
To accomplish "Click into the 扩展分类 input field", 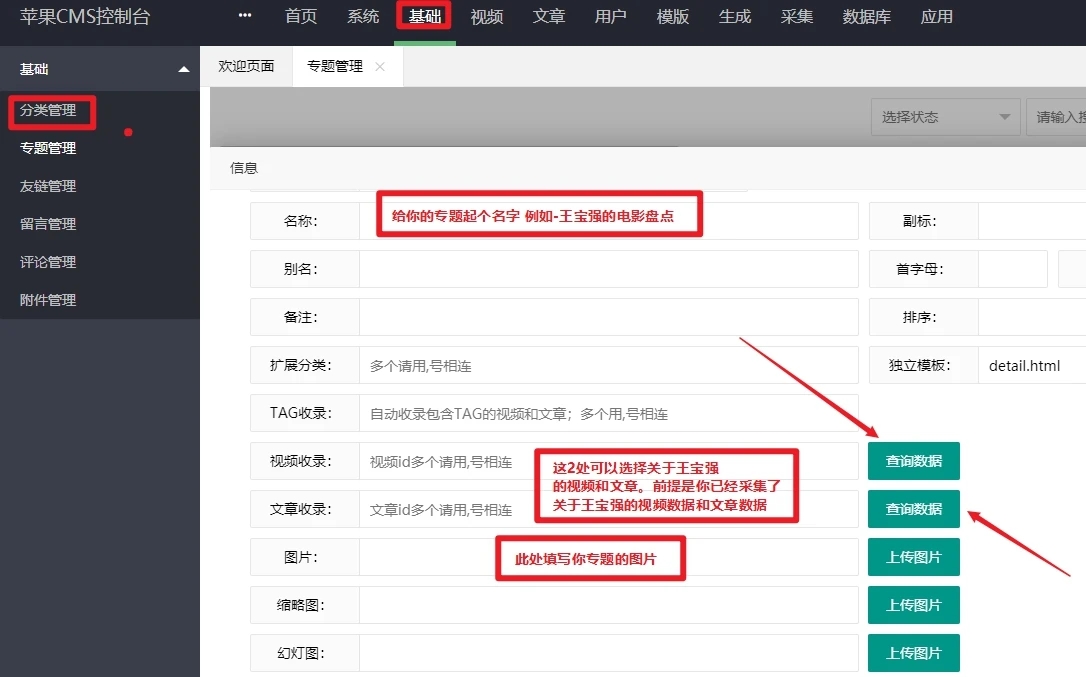I will [x=608, y=365].
